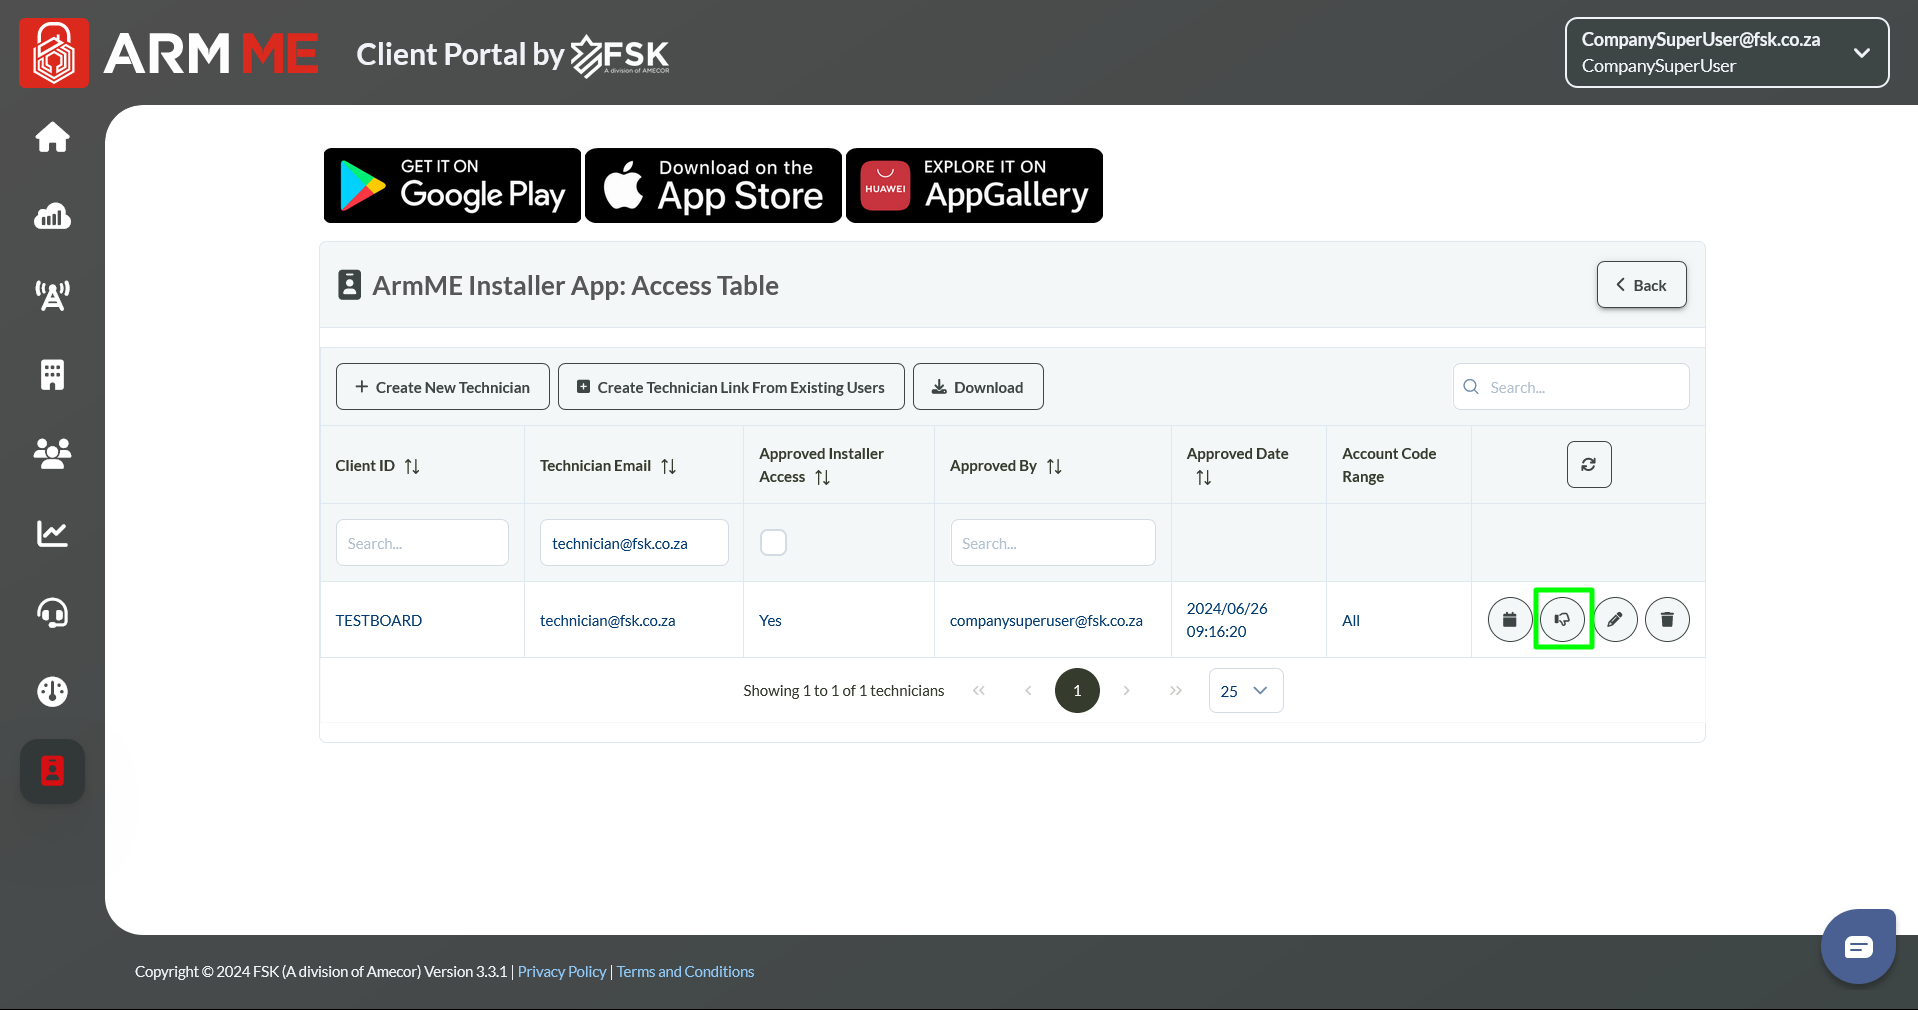Click the Approved By search filter field
Screen dimensions: 1918x1010
click(1052, 543)
